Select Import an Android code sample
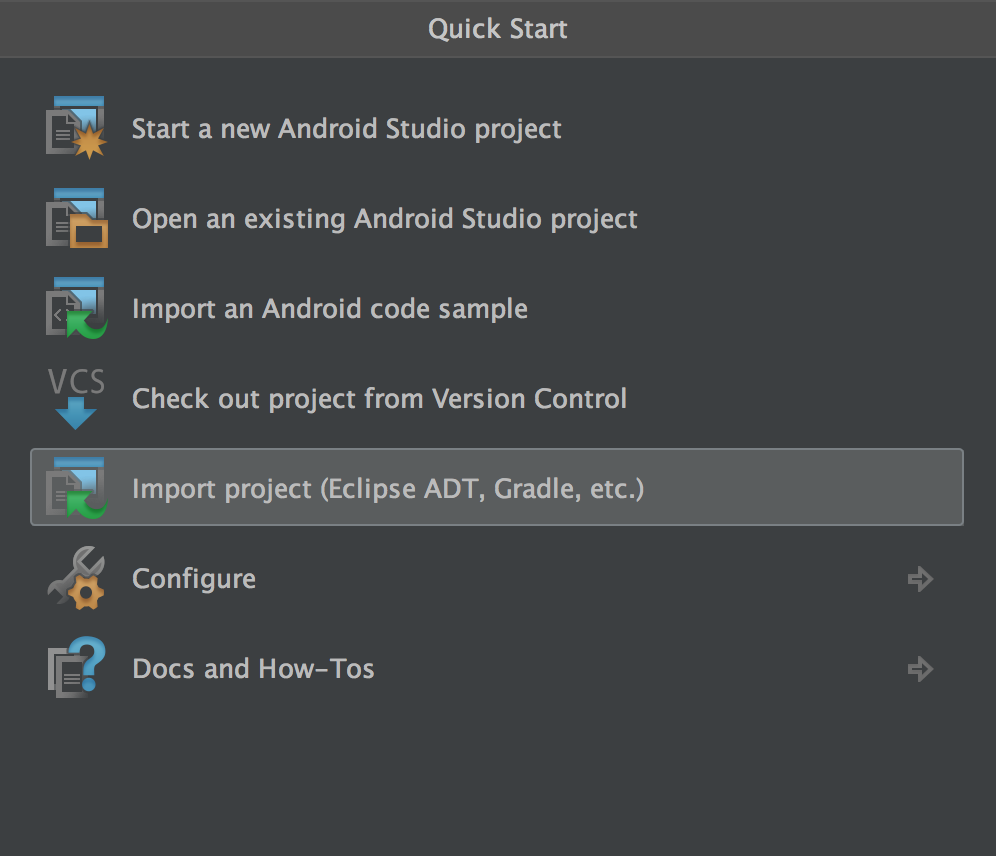Image resolution: width=996 pixels, height=856 pixels. coord(330,309)
